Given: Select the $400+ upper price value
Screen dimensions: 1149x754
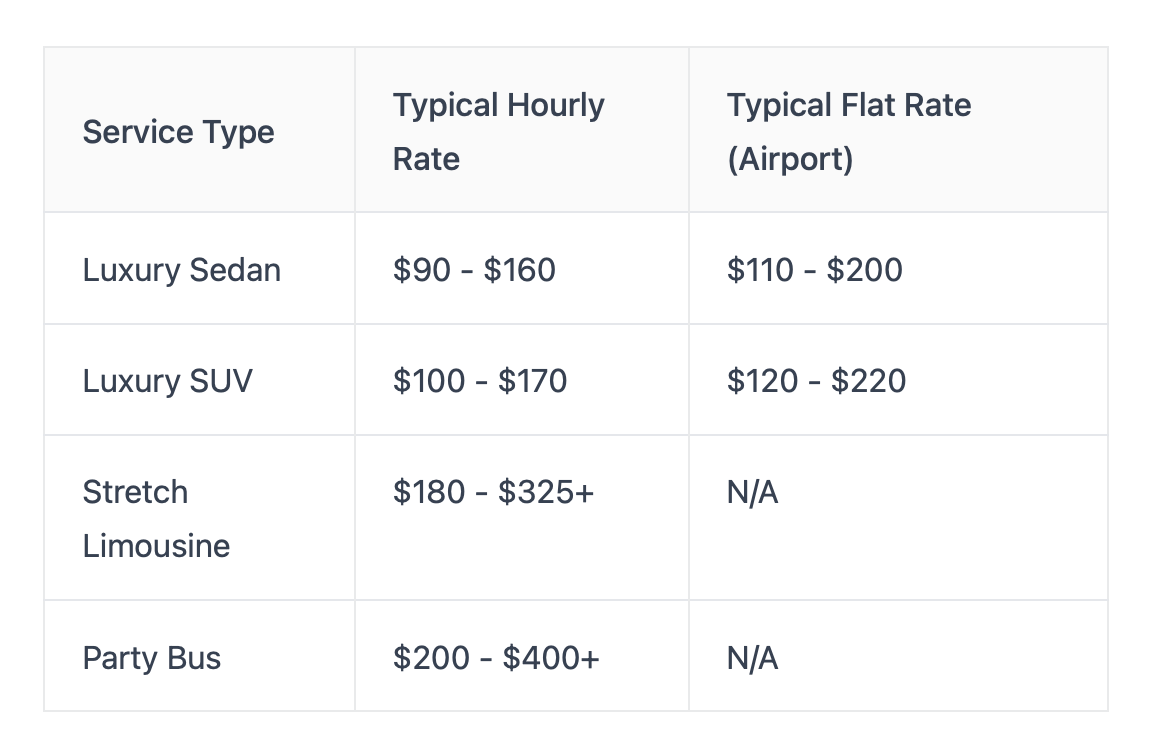Looking at the screenshot, I should [x=551, y=658].
